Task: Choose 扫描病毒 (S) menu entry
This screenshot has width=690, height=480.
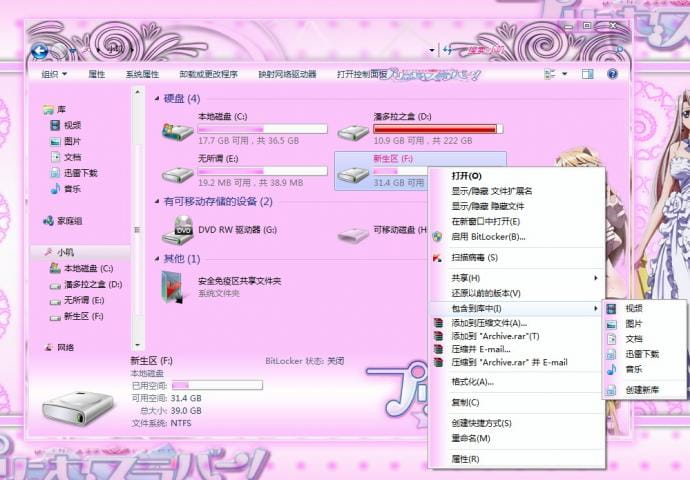Action: (517, 257)
